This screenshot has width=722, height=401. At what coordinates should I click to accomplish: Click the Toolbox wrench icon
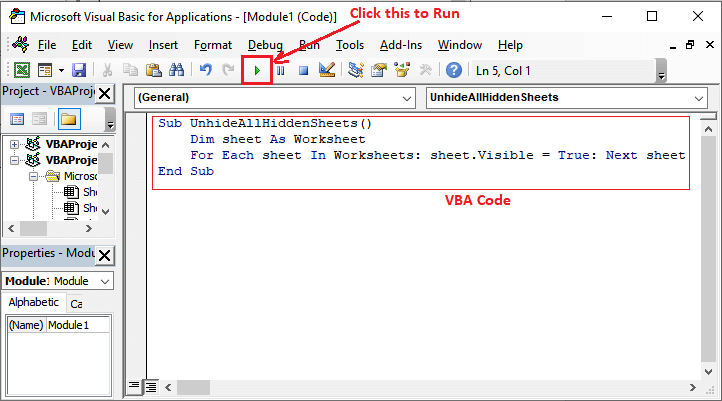click(425, 70)
